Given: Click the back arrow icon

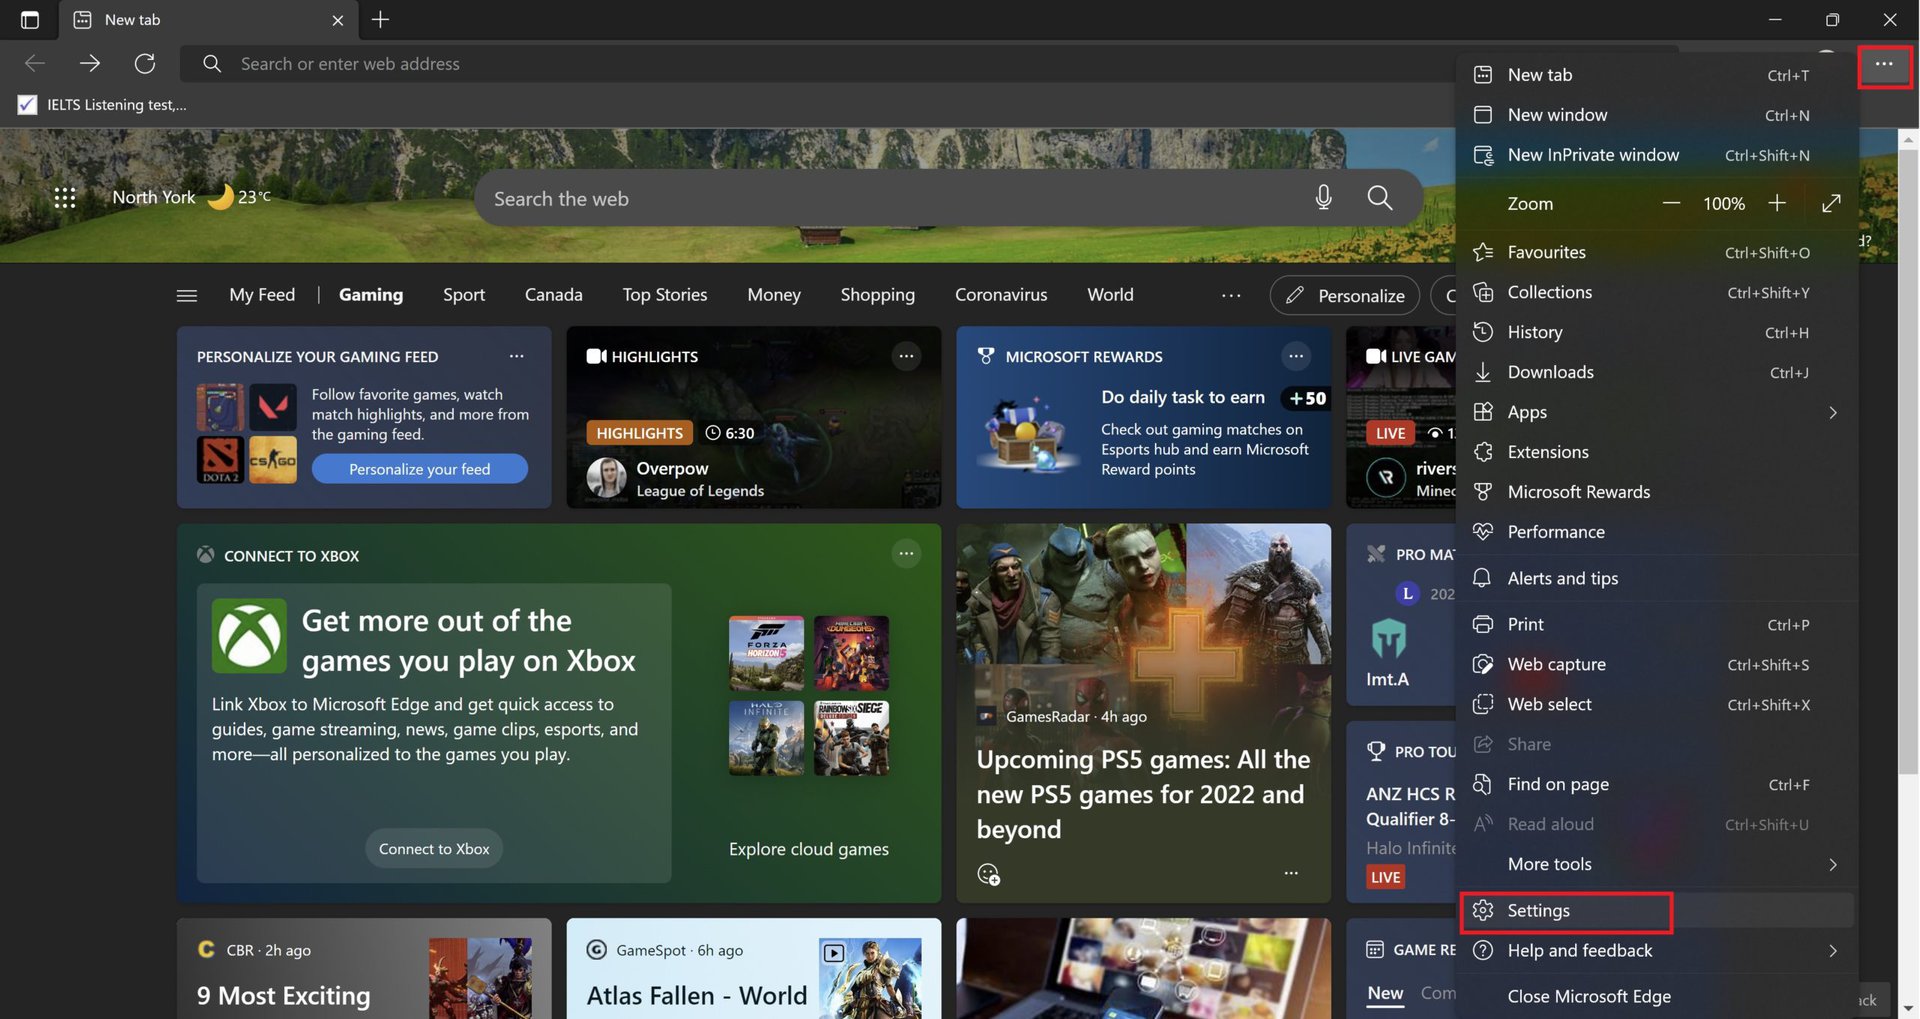Looking at the screenshot, I should tap(35, 64).
